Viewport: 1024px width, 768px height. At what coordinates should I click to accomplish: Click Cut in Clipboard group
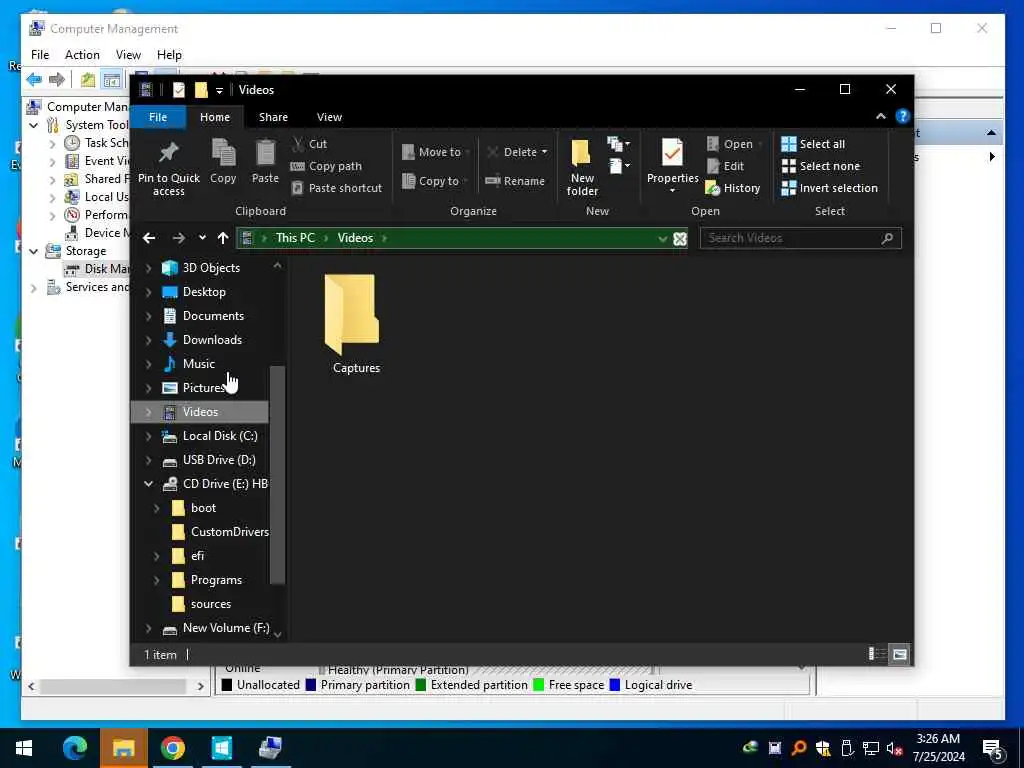(x=310, y=144)
